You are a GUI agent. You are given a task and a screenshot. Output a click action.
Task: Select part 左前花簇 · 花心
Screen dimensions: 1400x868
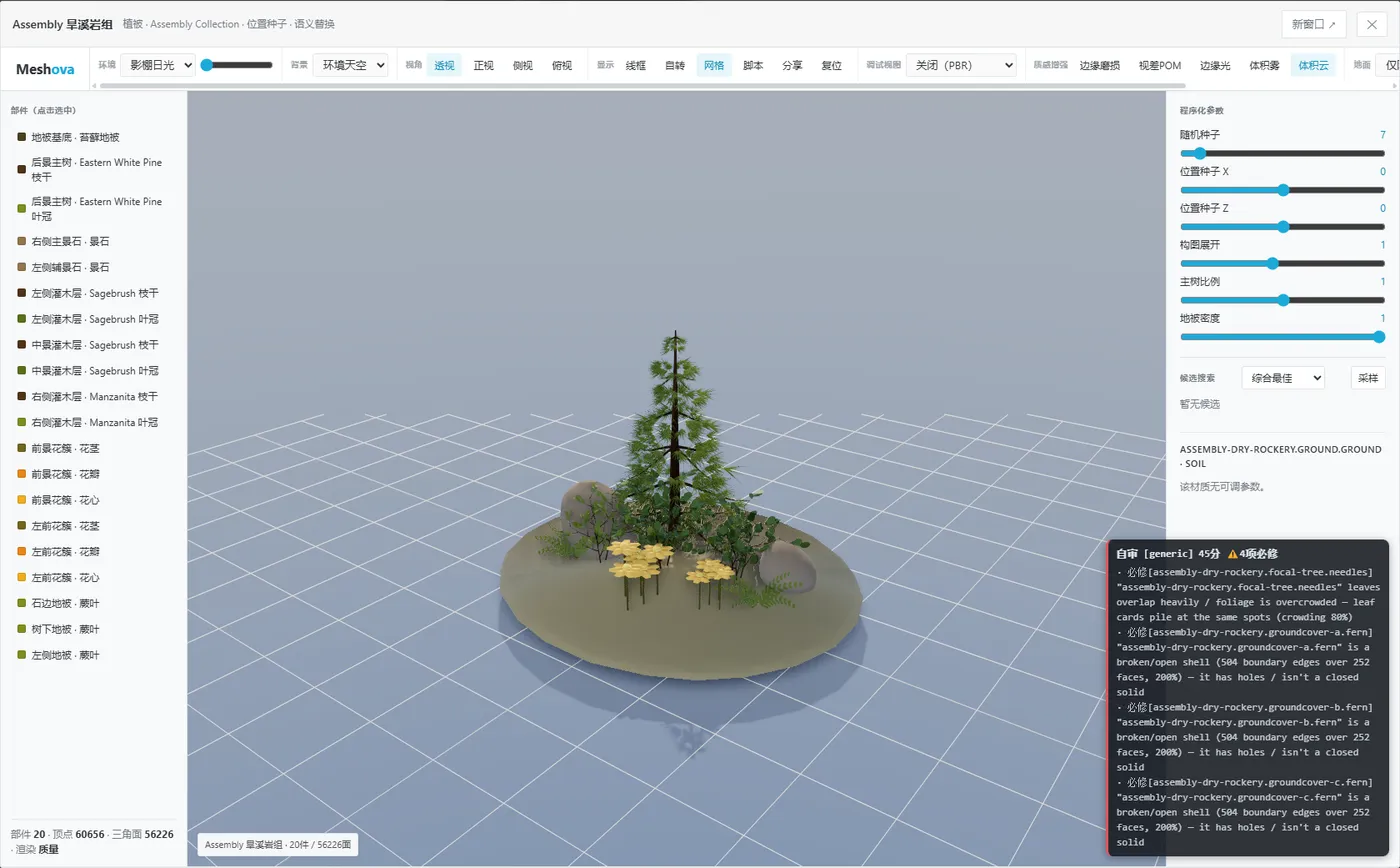(x=93, y=577)
